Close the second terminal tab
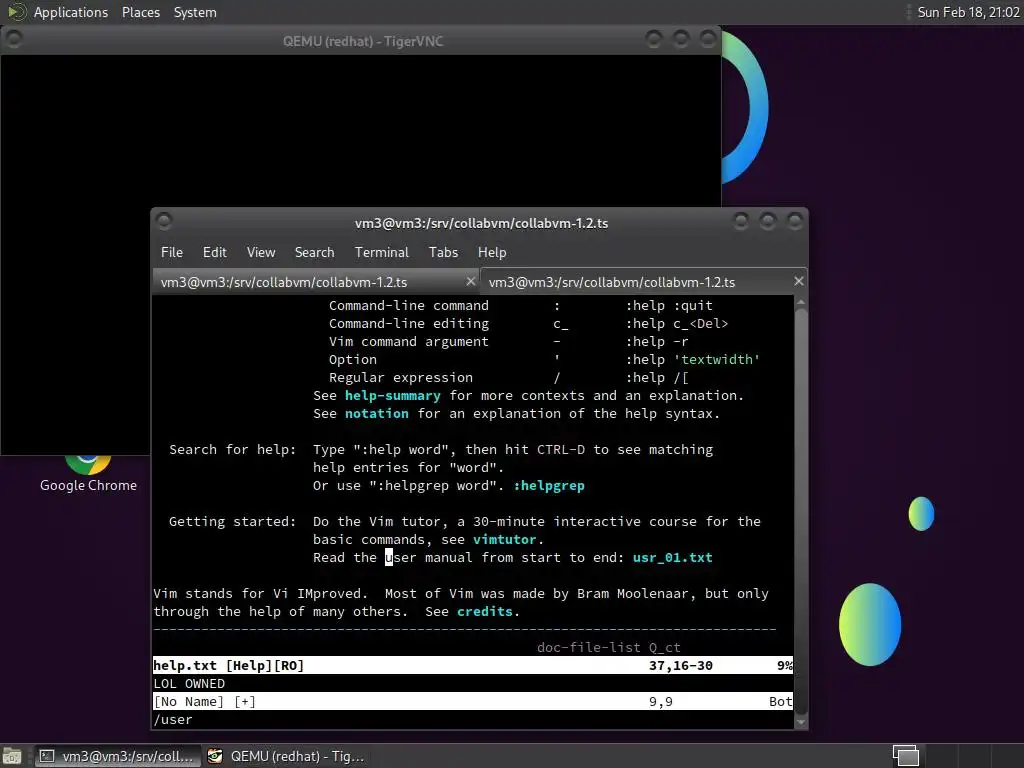1024x768 pixels. coord(798,281)
